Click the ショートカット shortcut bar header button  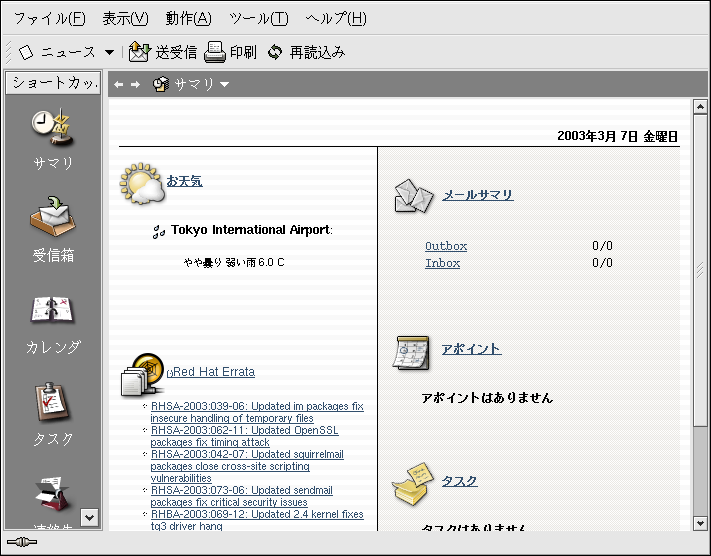(53, 83)
